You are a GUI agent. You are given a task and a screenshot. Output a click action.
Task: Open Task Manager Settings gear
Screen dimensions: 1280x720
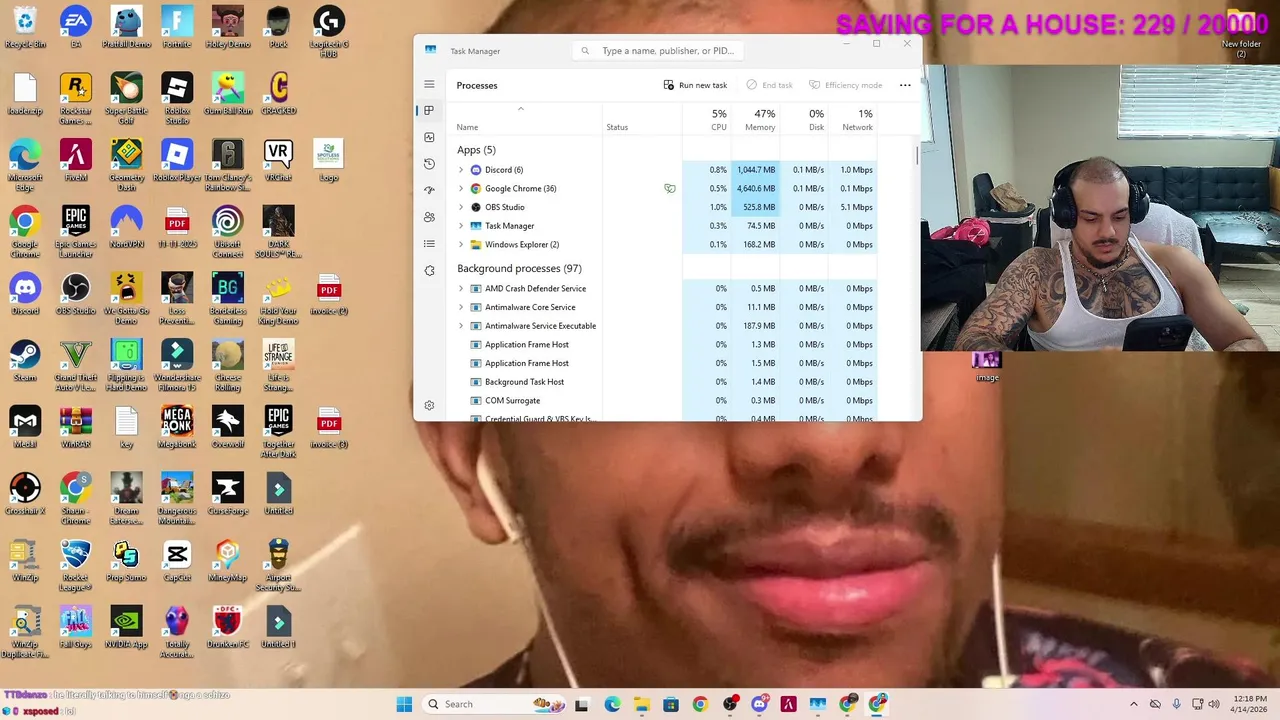pyautogui.click(x=429, y=405)
